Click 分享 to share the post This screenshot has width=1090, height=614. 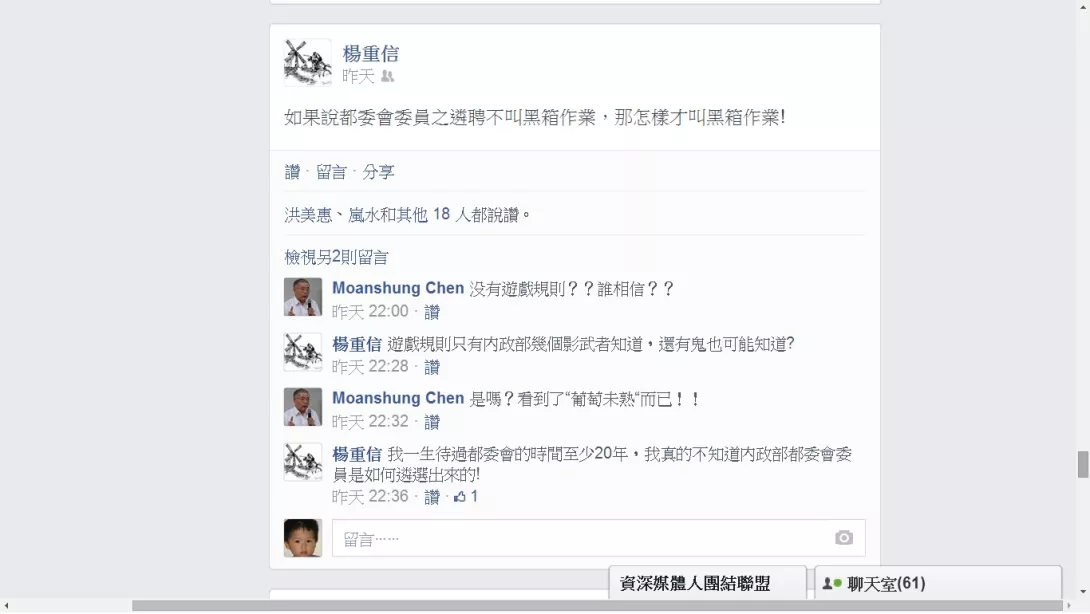[378, 172]
